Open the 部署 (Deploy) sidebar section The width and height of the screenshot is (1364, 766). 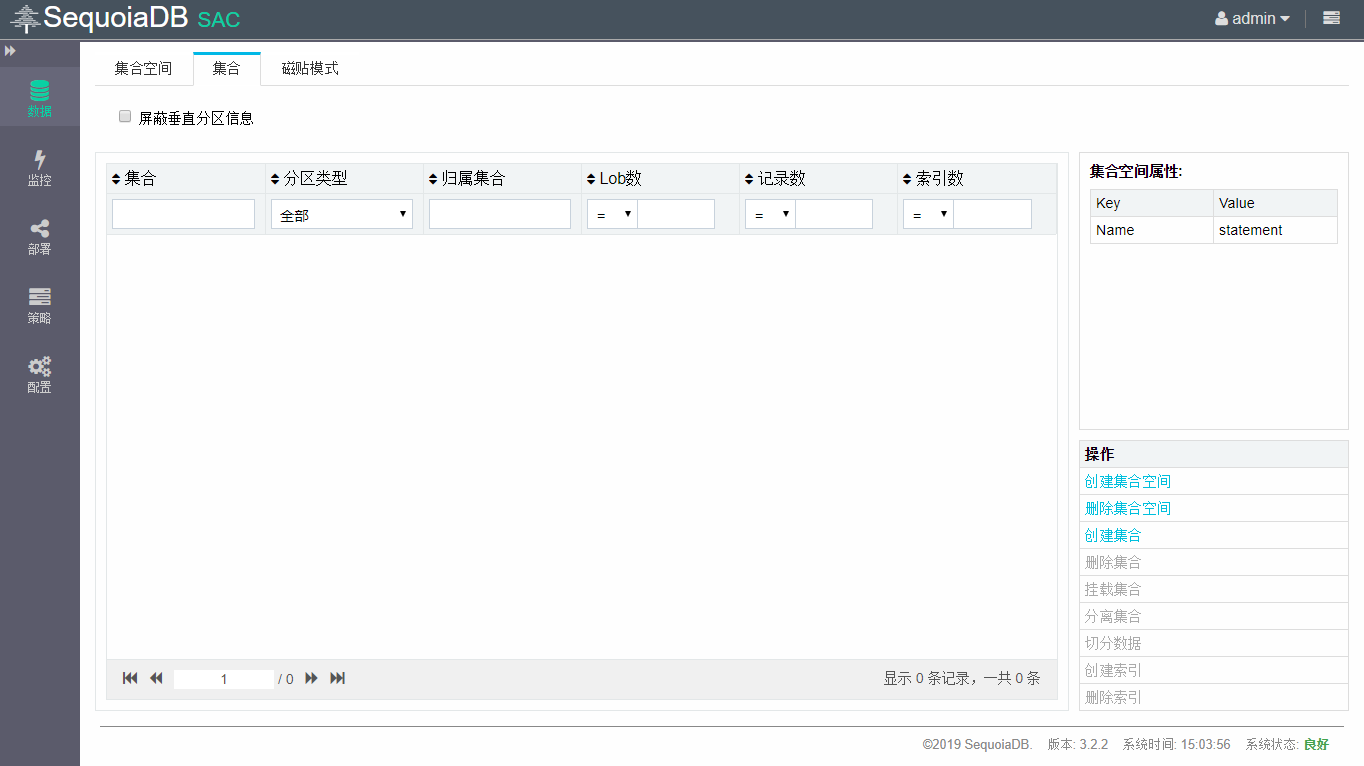(x=39, y=237)
